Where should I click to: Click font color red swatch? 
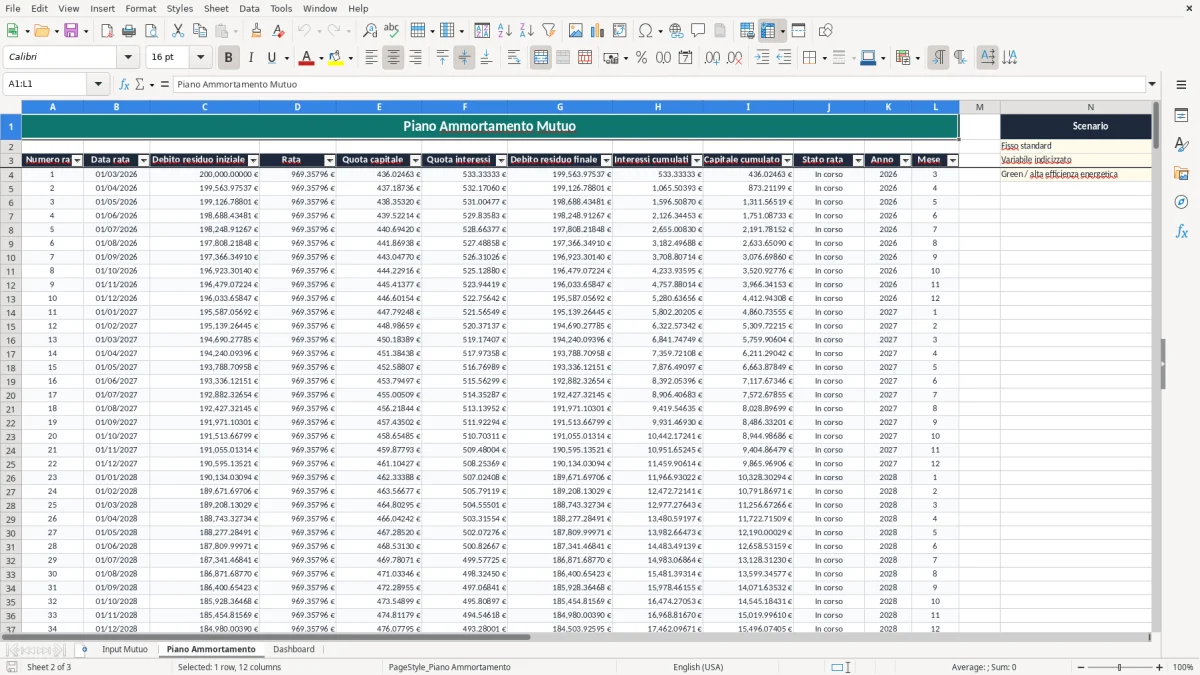pos(305,58)
